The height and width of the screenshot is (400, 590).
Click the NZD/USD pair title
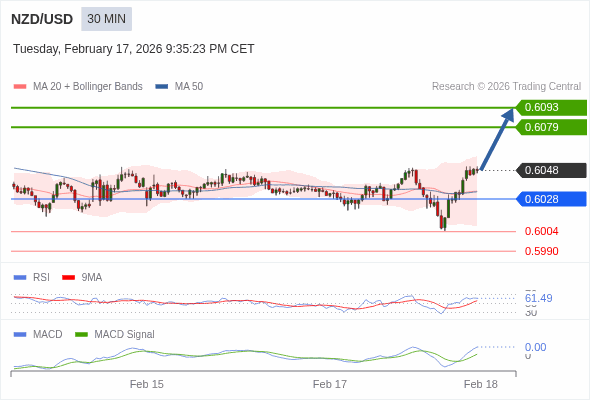tap(42, 19)
